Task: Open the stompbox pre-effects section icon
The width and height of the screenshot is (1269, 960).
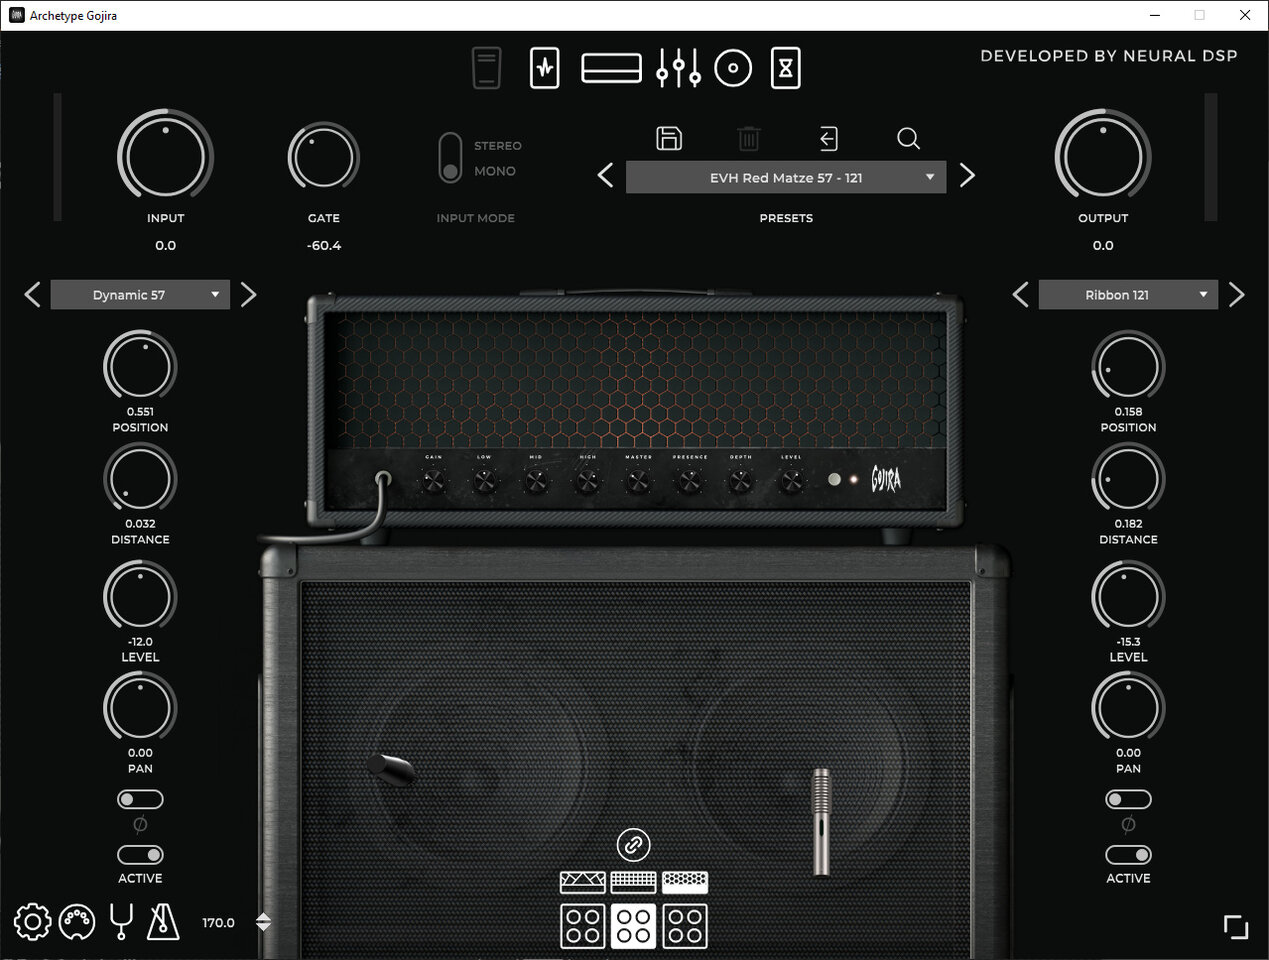Action: [544, 68]
